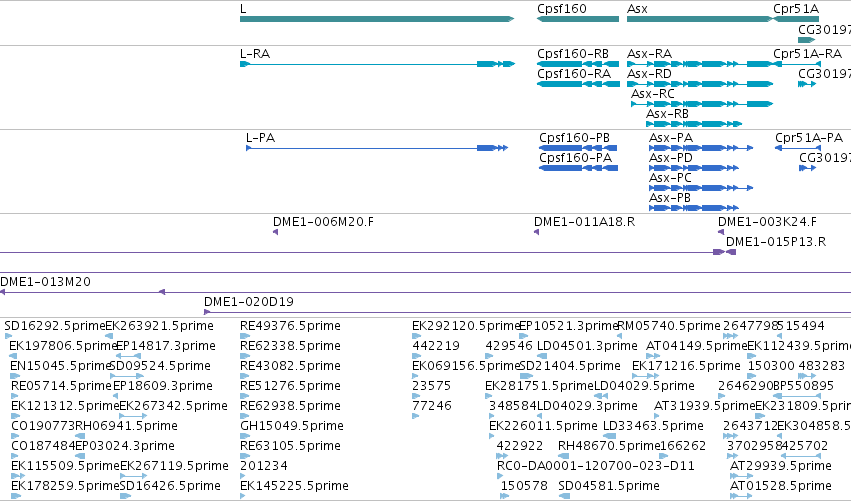851x501 pixels.
Task: Select EST EN15045.5prime
Action: pos(60,366)
